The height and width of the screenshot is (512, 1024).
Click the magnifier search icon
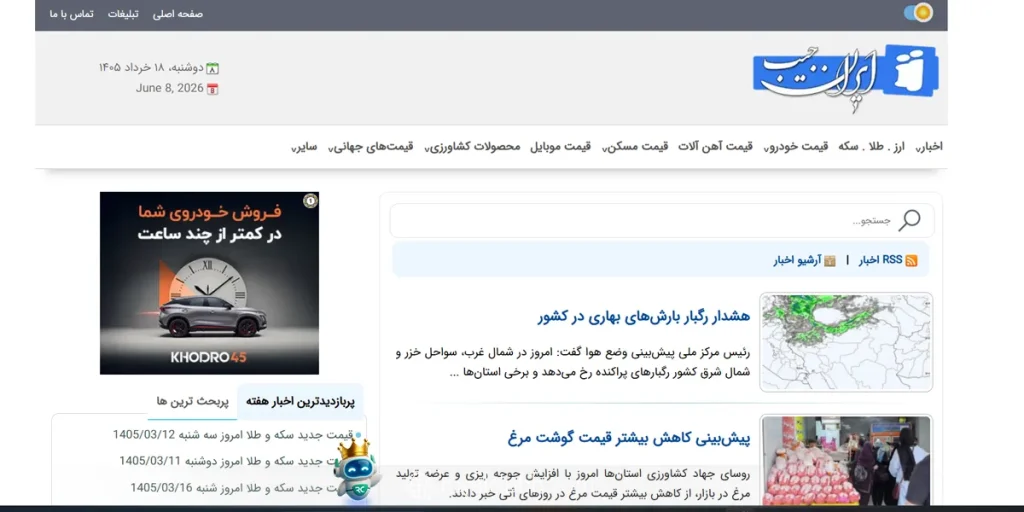point(908,221)
